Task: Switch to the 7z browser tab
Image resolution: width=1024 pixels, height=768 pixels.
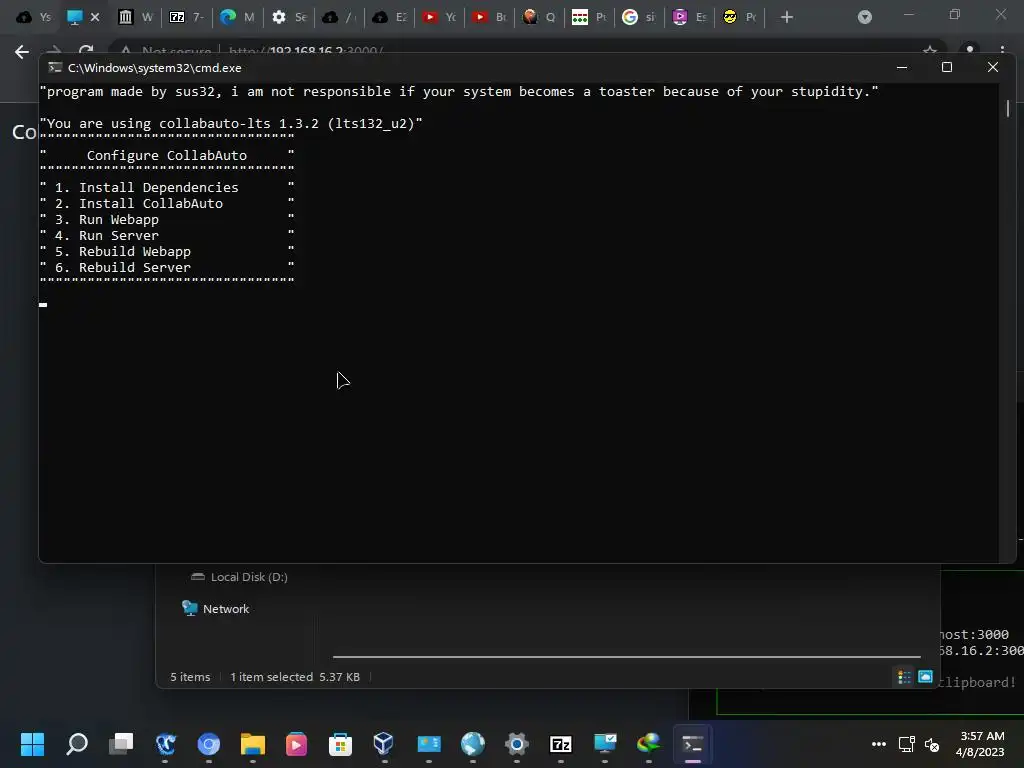Action: [186, 17]
